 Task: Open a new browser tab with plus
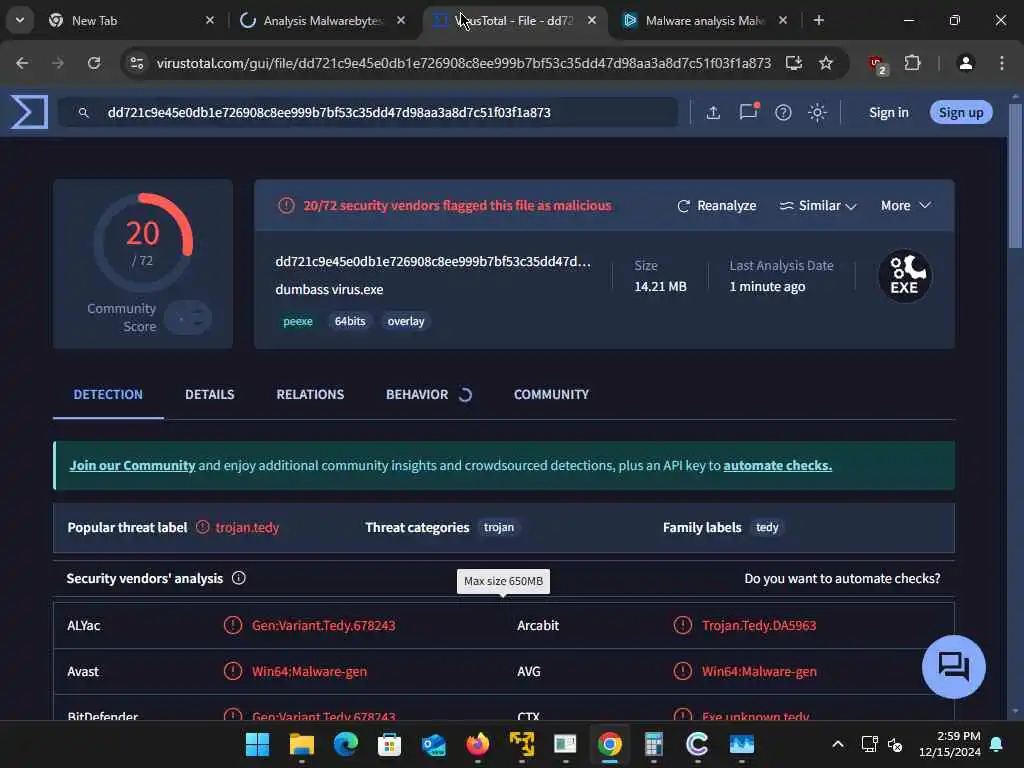click(x=818, y=20)
